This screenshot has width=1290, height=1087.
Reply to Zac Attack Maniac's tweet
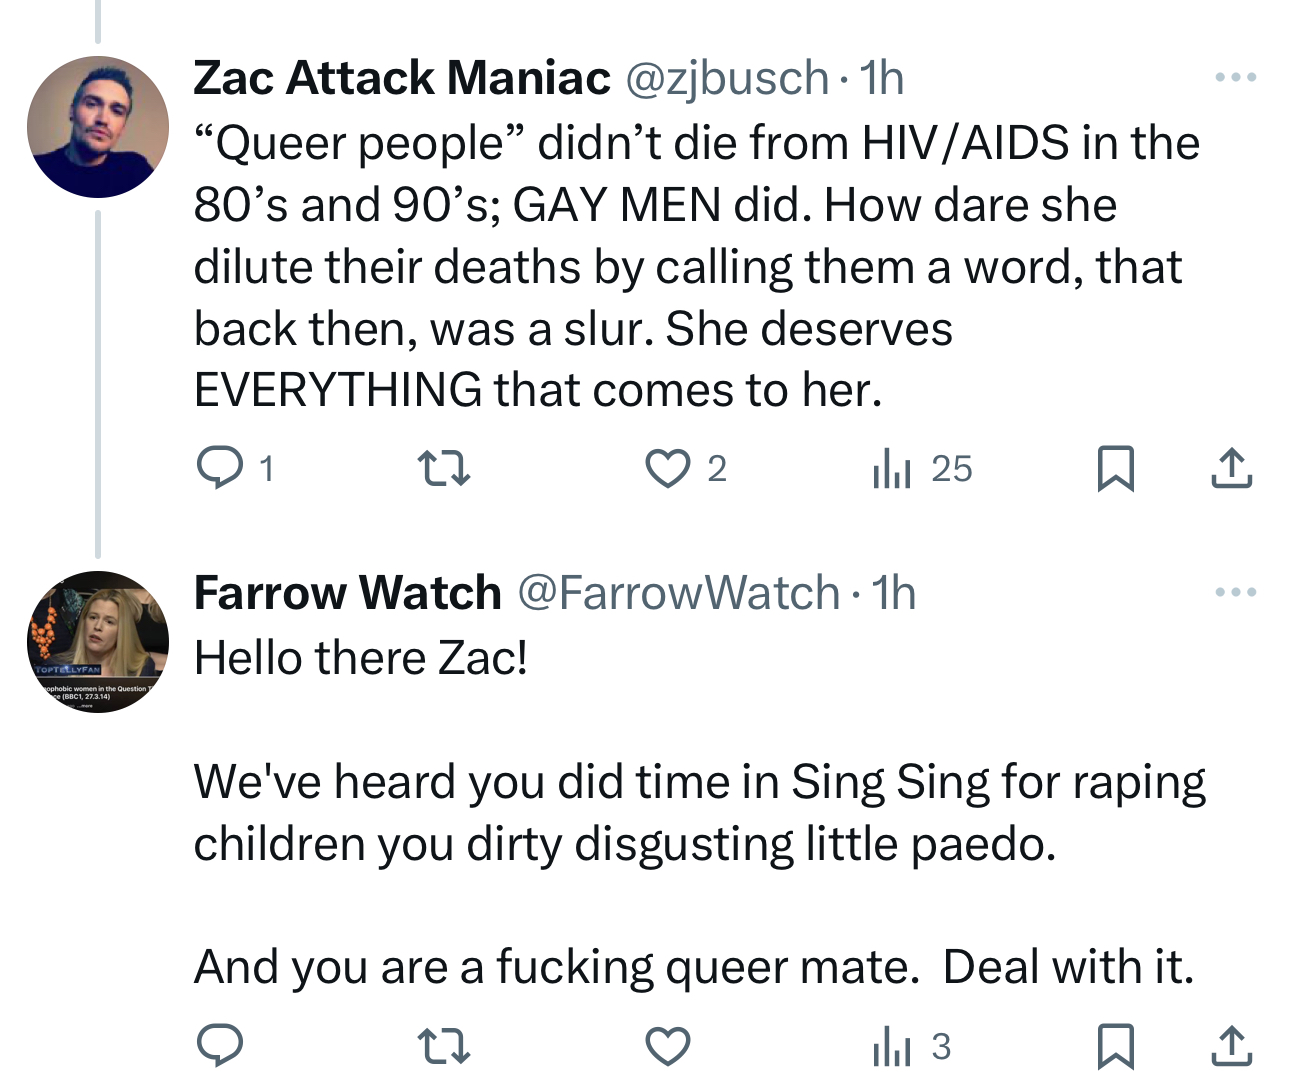click(x=219, y=467)
